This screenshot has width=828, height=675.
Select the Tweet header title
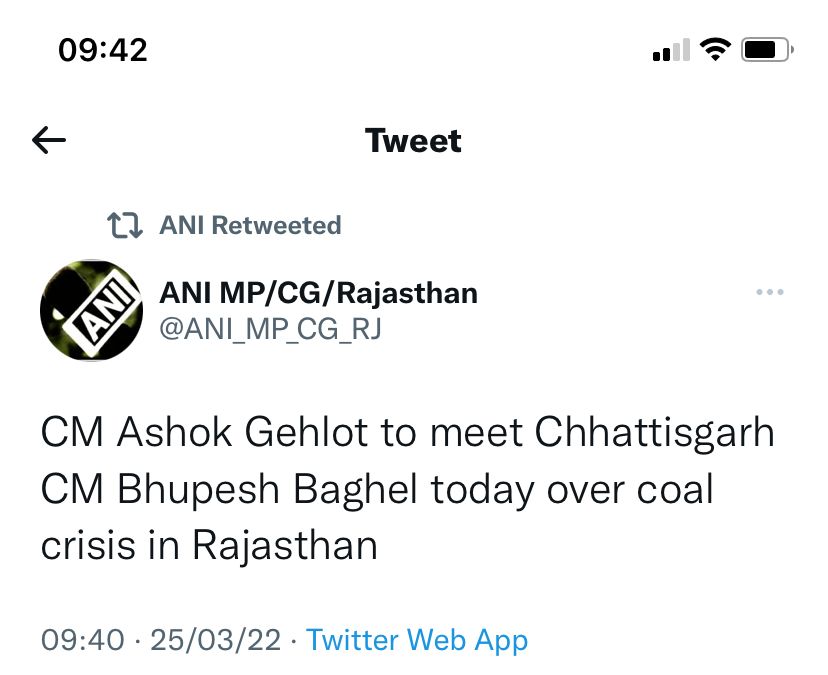pyautogui.click(x=413, y=140)
